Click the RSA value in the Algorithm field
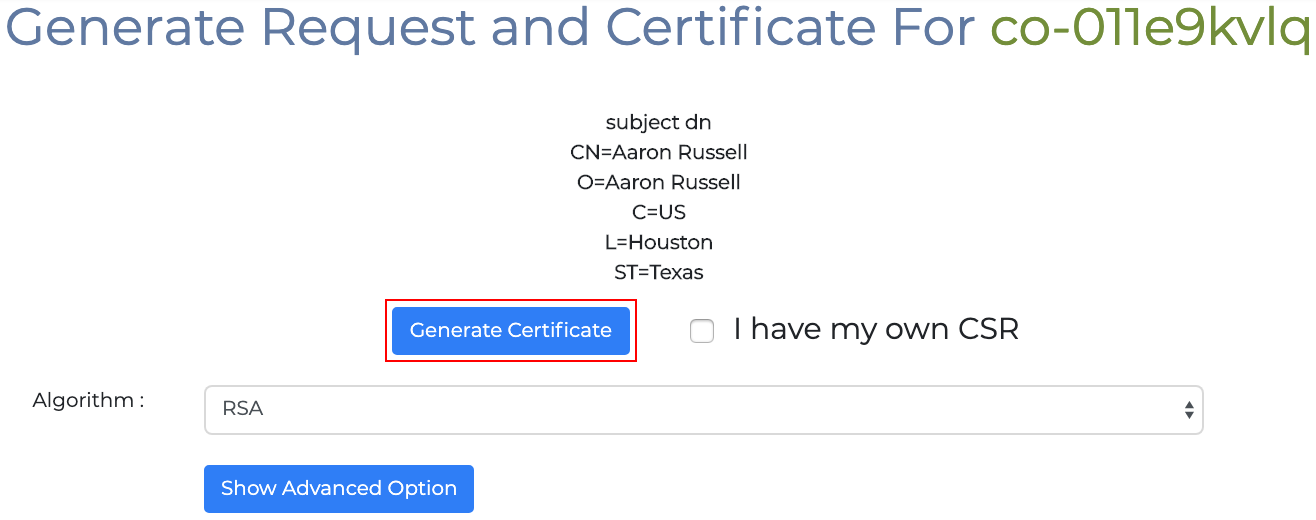Screen dimensions: 1316x520 coord(243,409)
